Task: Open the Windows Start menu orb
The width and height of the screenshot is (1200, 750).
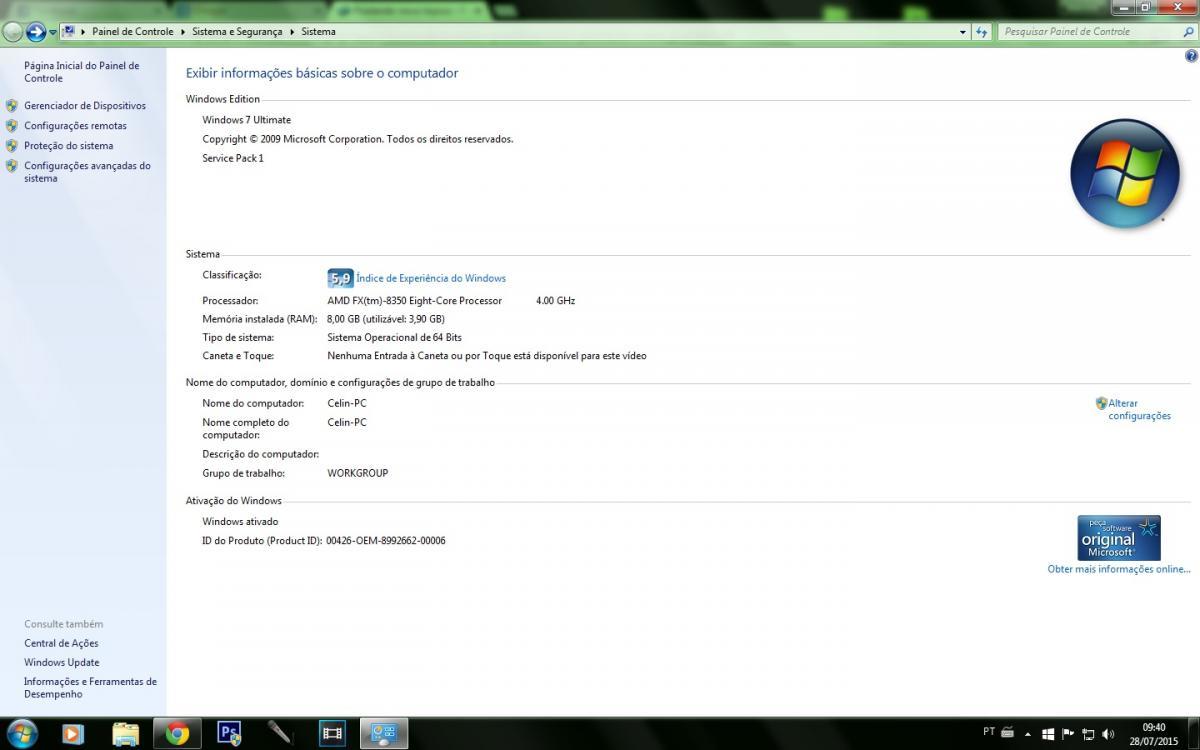Action: coord(21,733)
